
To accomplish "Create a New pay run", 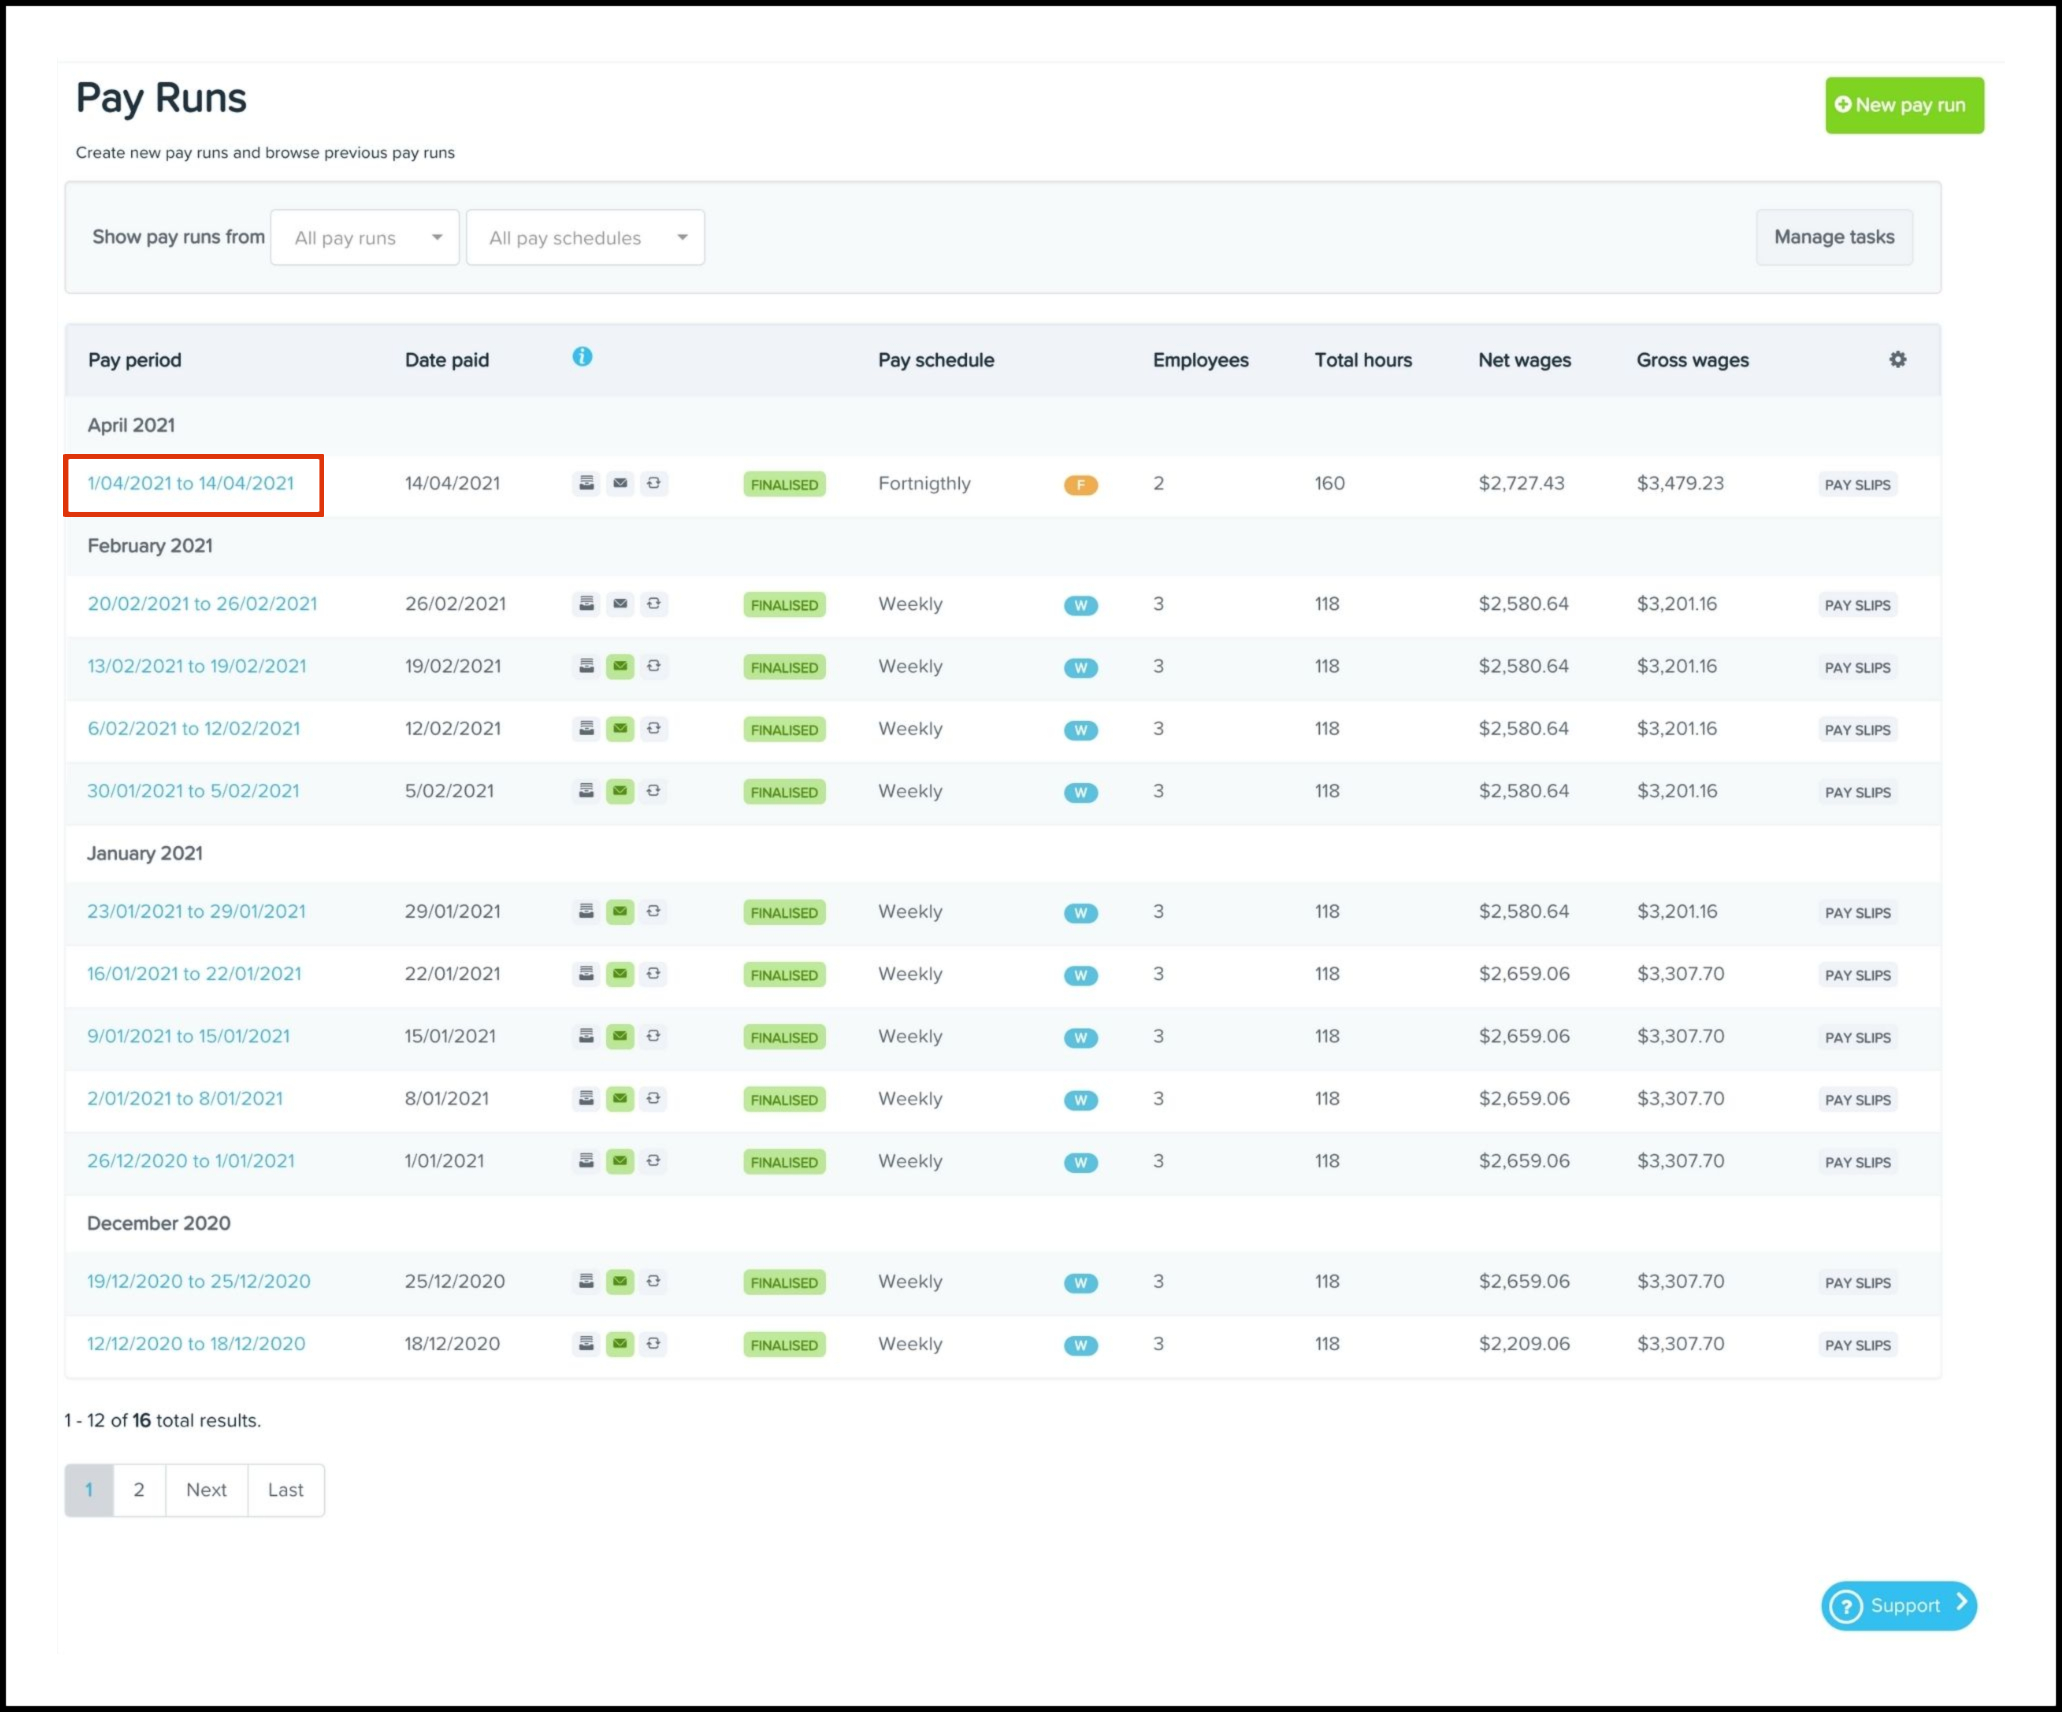I will [1903, 105].
